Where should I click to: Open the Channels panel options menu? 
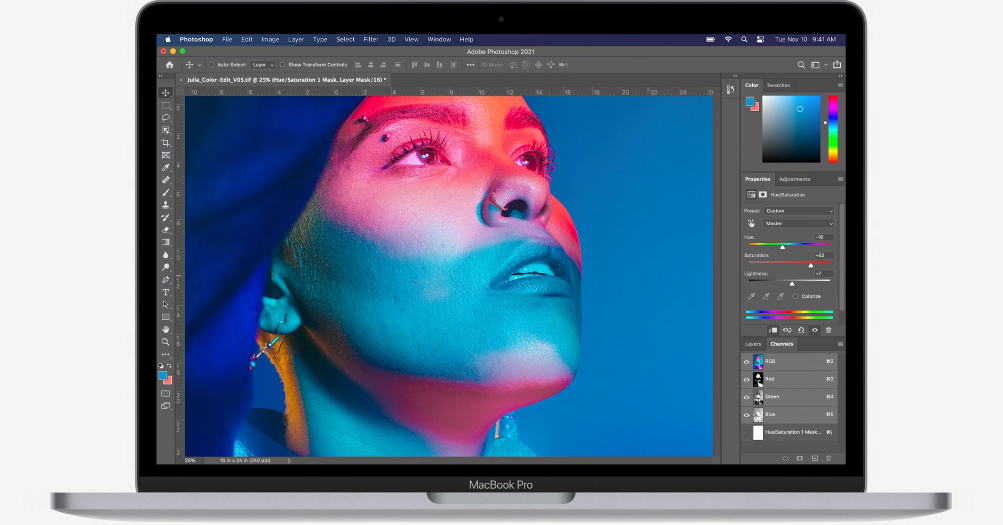tap(840, 344)
